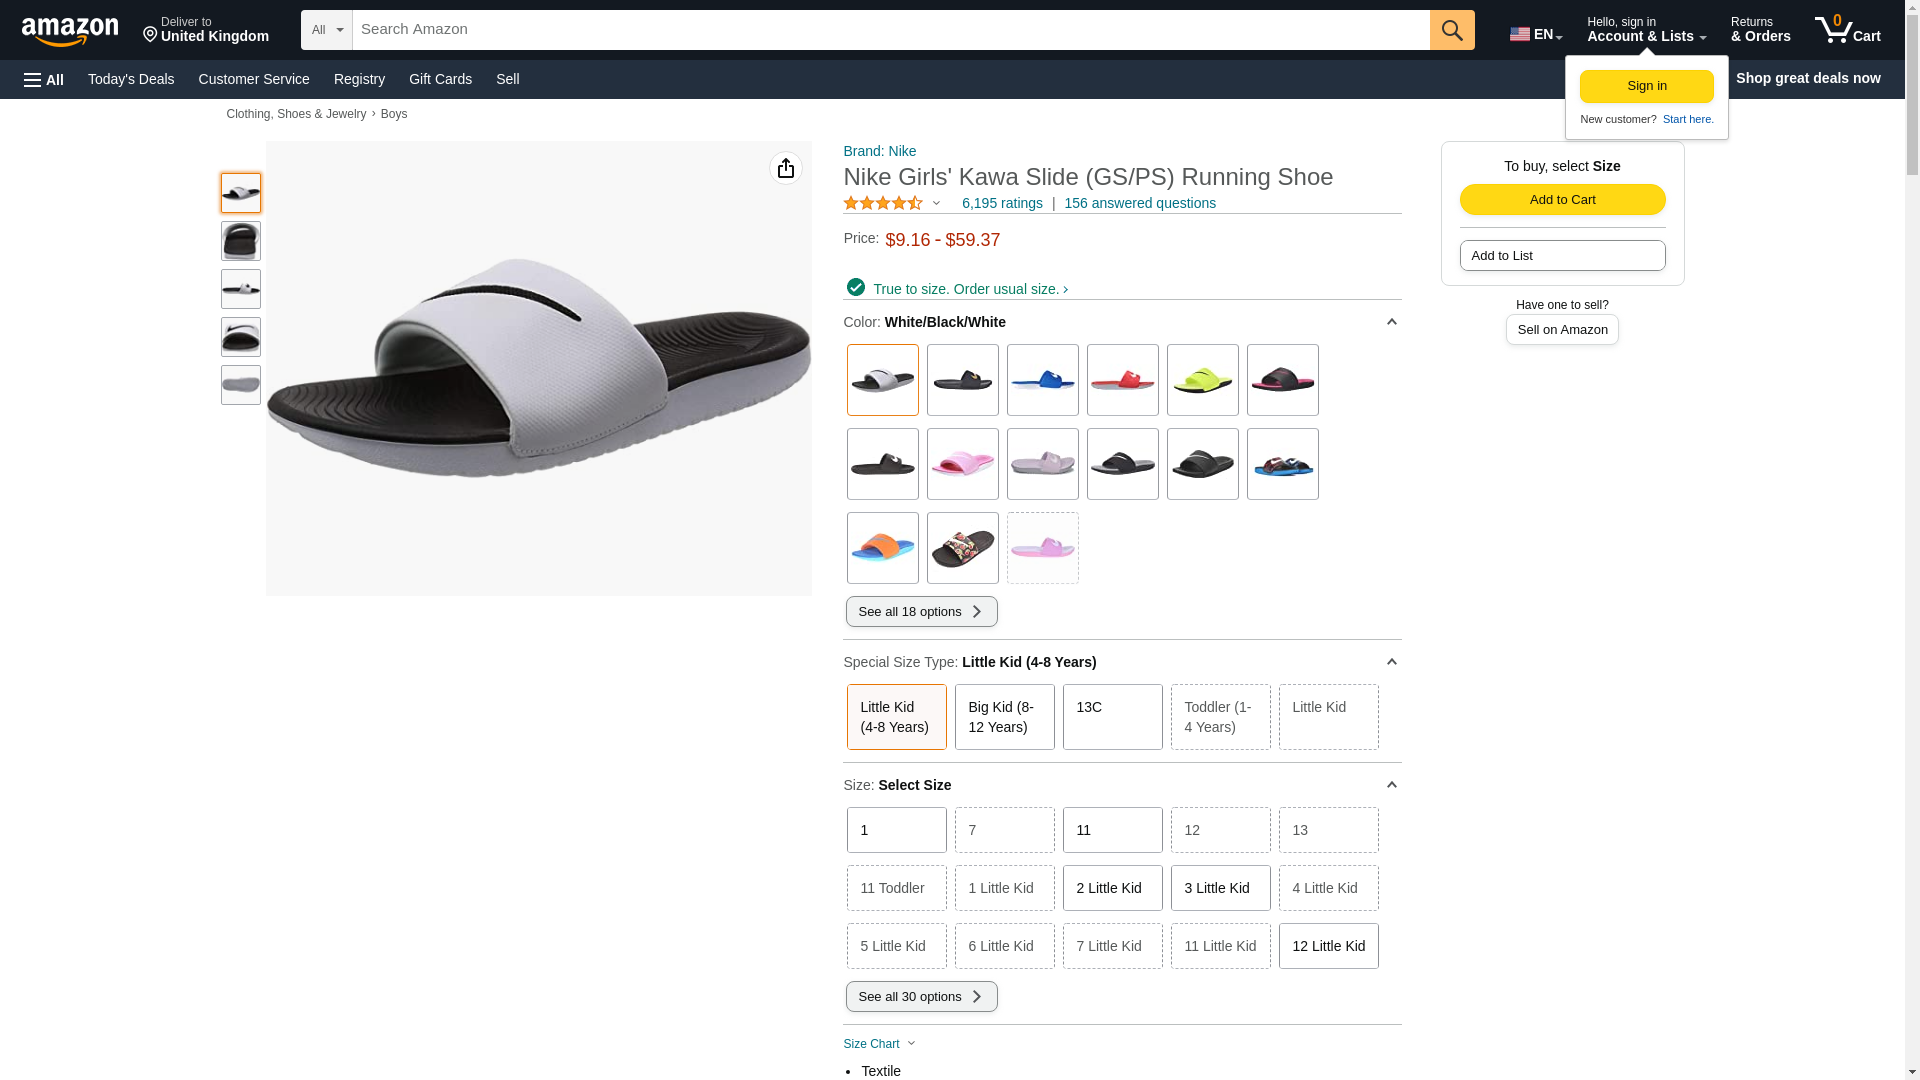
Task: Select the neon green slide color swatch
Action: click(1202, 380)
